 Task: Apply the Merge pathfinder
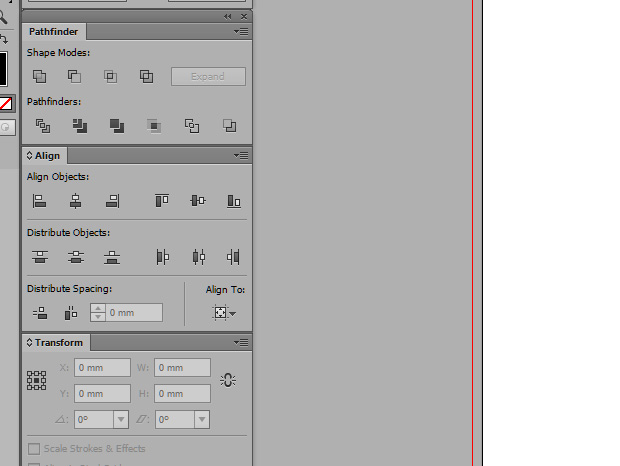tap(117, 126)
